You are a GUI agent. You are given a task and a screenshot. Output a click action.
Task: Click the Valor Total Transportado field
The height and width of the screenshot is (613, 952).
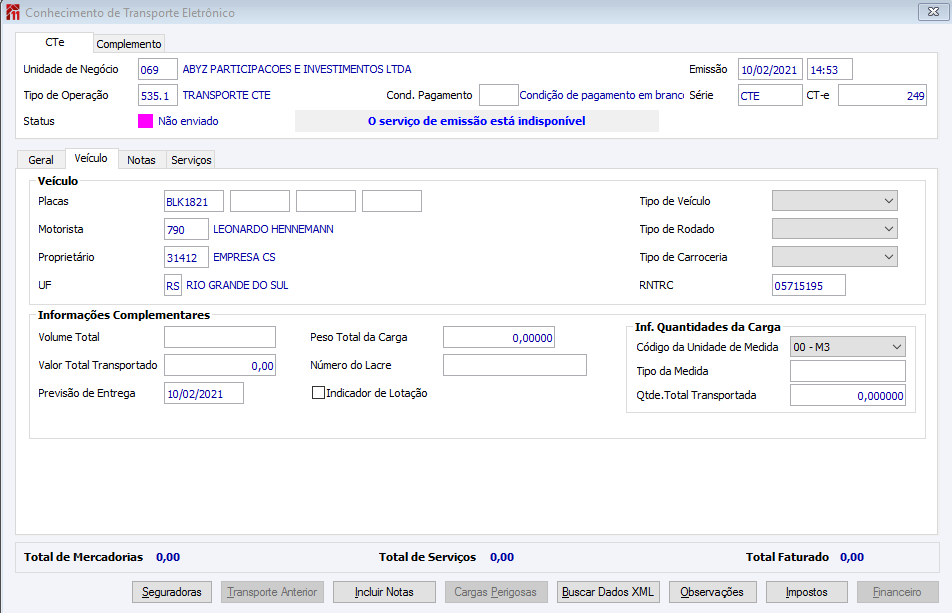click(x=220, y=365)
